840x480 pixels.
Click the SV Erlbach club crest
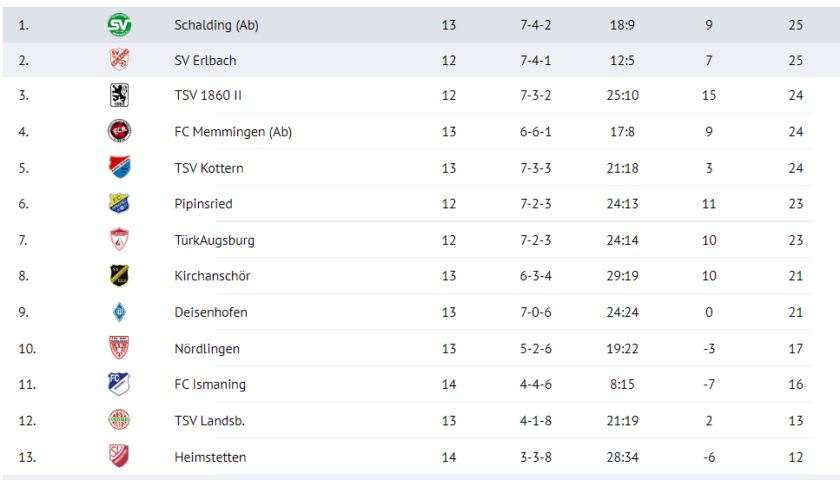(119, 60)
